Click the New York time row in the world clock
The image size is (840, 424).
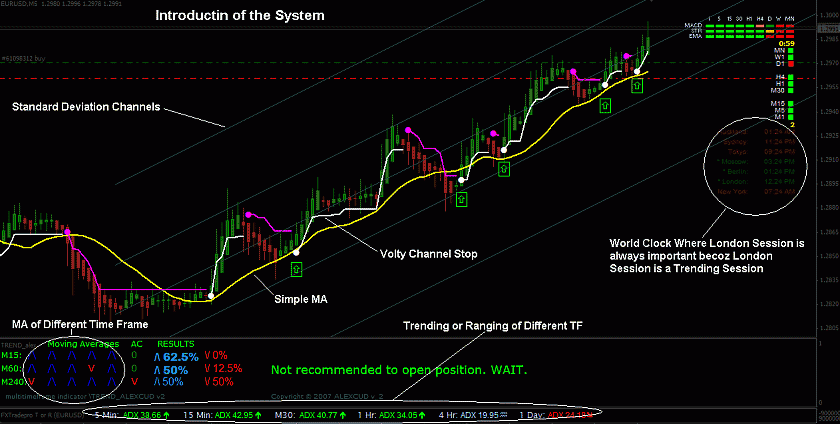click(x=757, y=191)
